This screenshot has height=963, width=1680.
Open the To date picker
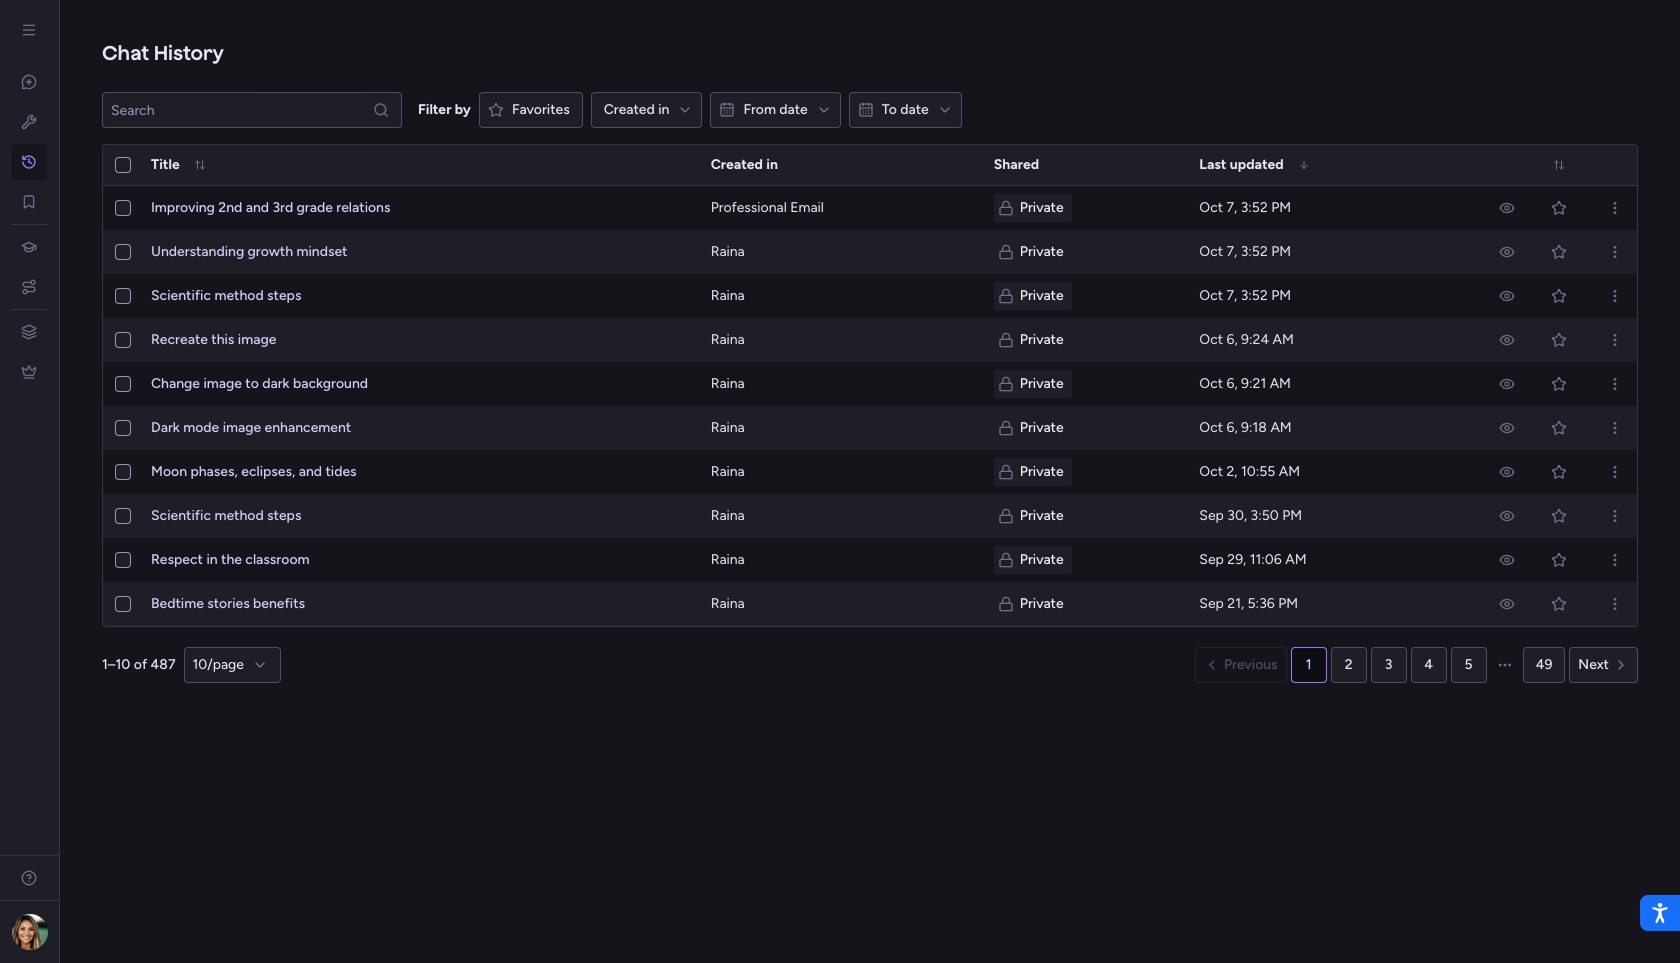point(905,110)
